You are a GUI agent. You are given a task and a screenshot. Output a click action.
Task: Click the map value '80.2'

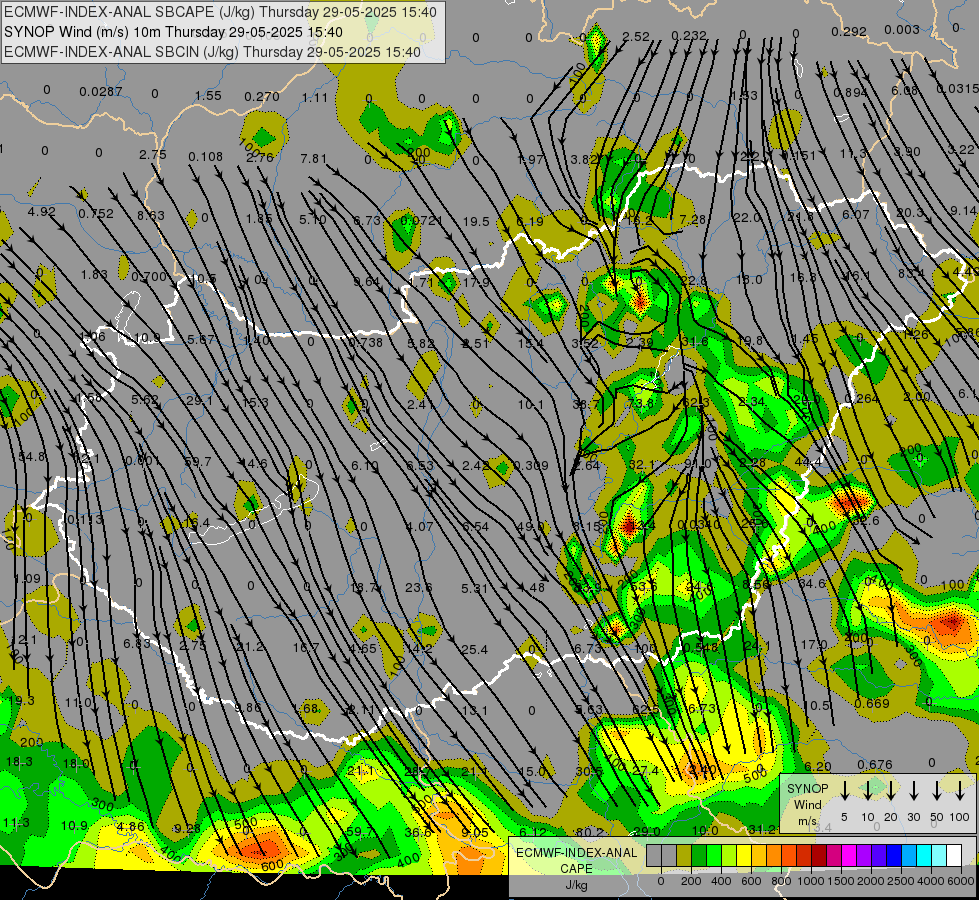589,832
